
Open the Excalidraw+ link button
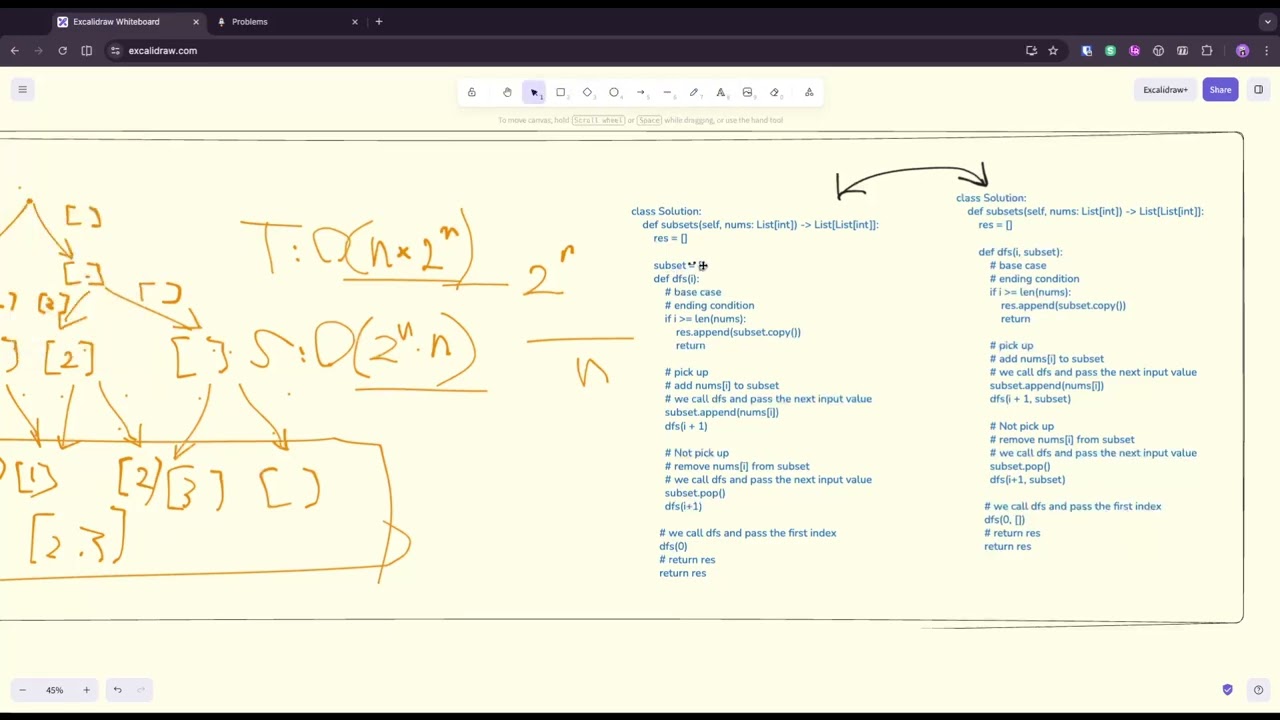[x=1166, y=90]
